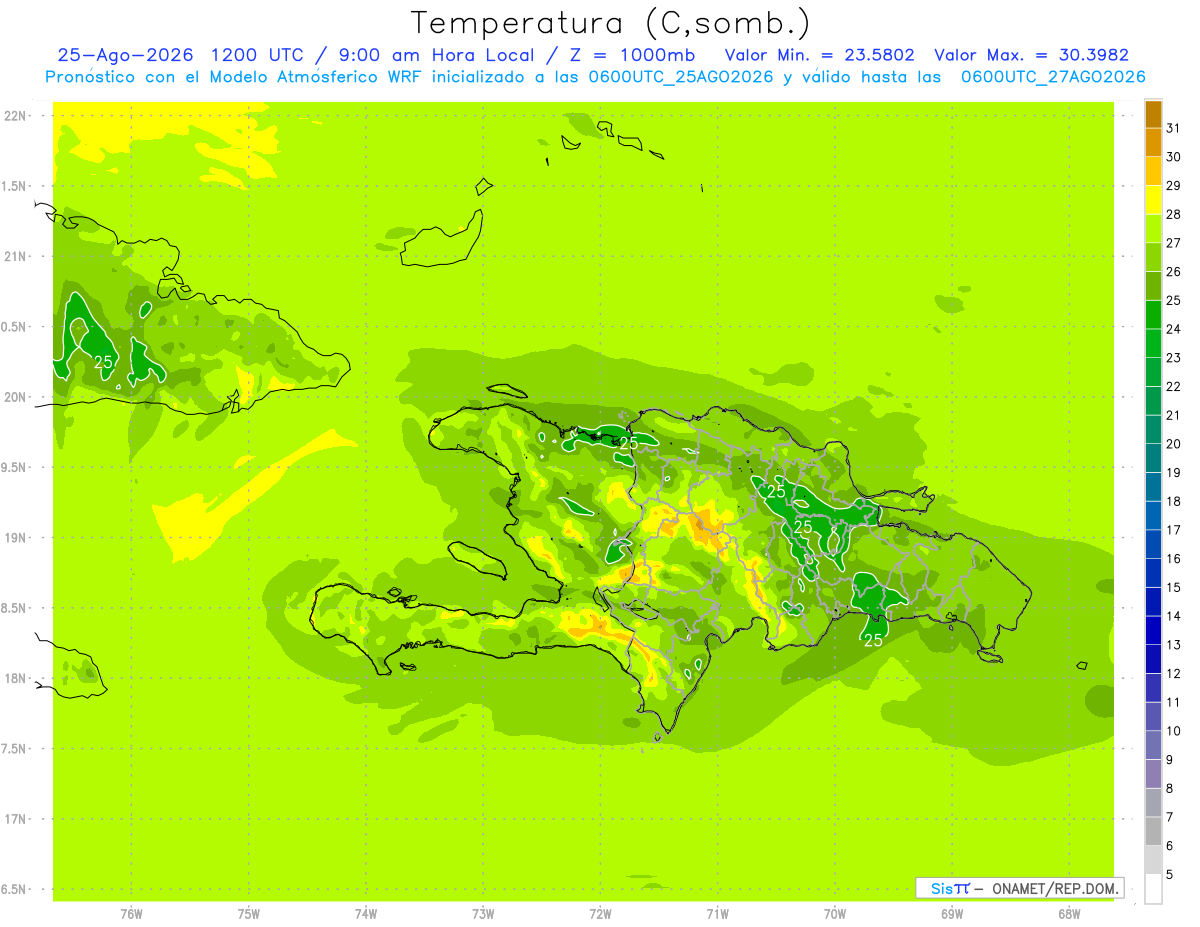Click the '17N' latitude axis label
This screenshot has height=927, width=1200.
click(15, 819)
